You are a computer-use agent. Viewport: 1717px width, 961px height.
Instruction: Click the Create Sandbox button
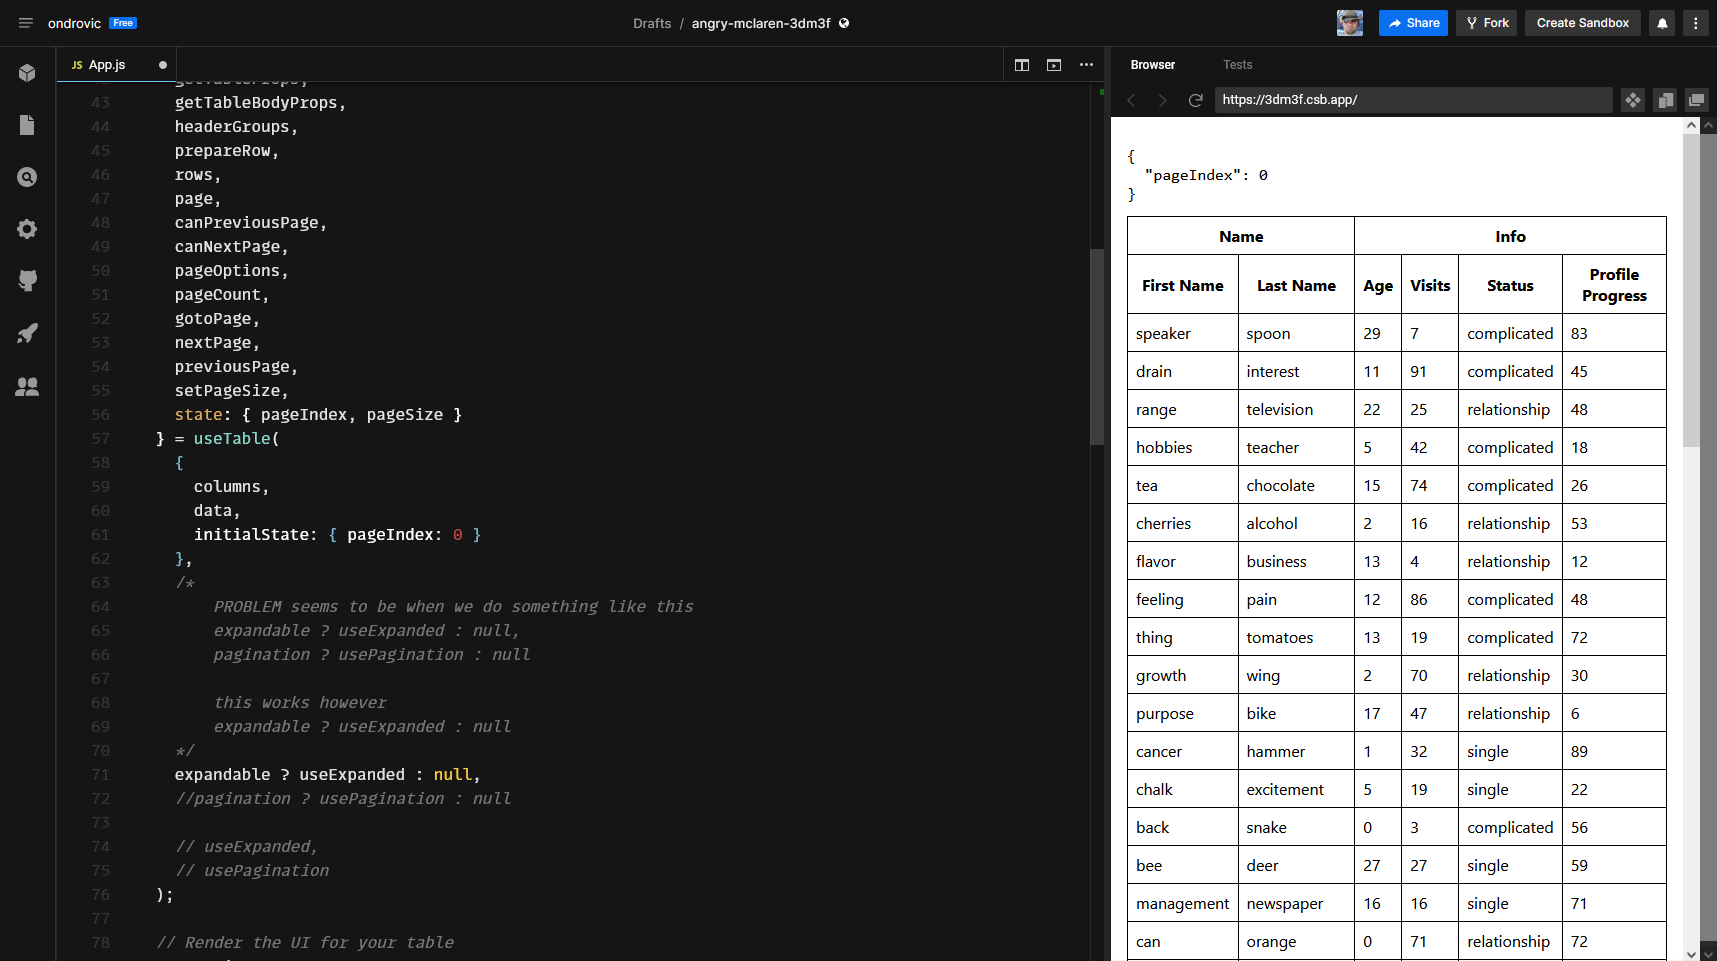1583,23
